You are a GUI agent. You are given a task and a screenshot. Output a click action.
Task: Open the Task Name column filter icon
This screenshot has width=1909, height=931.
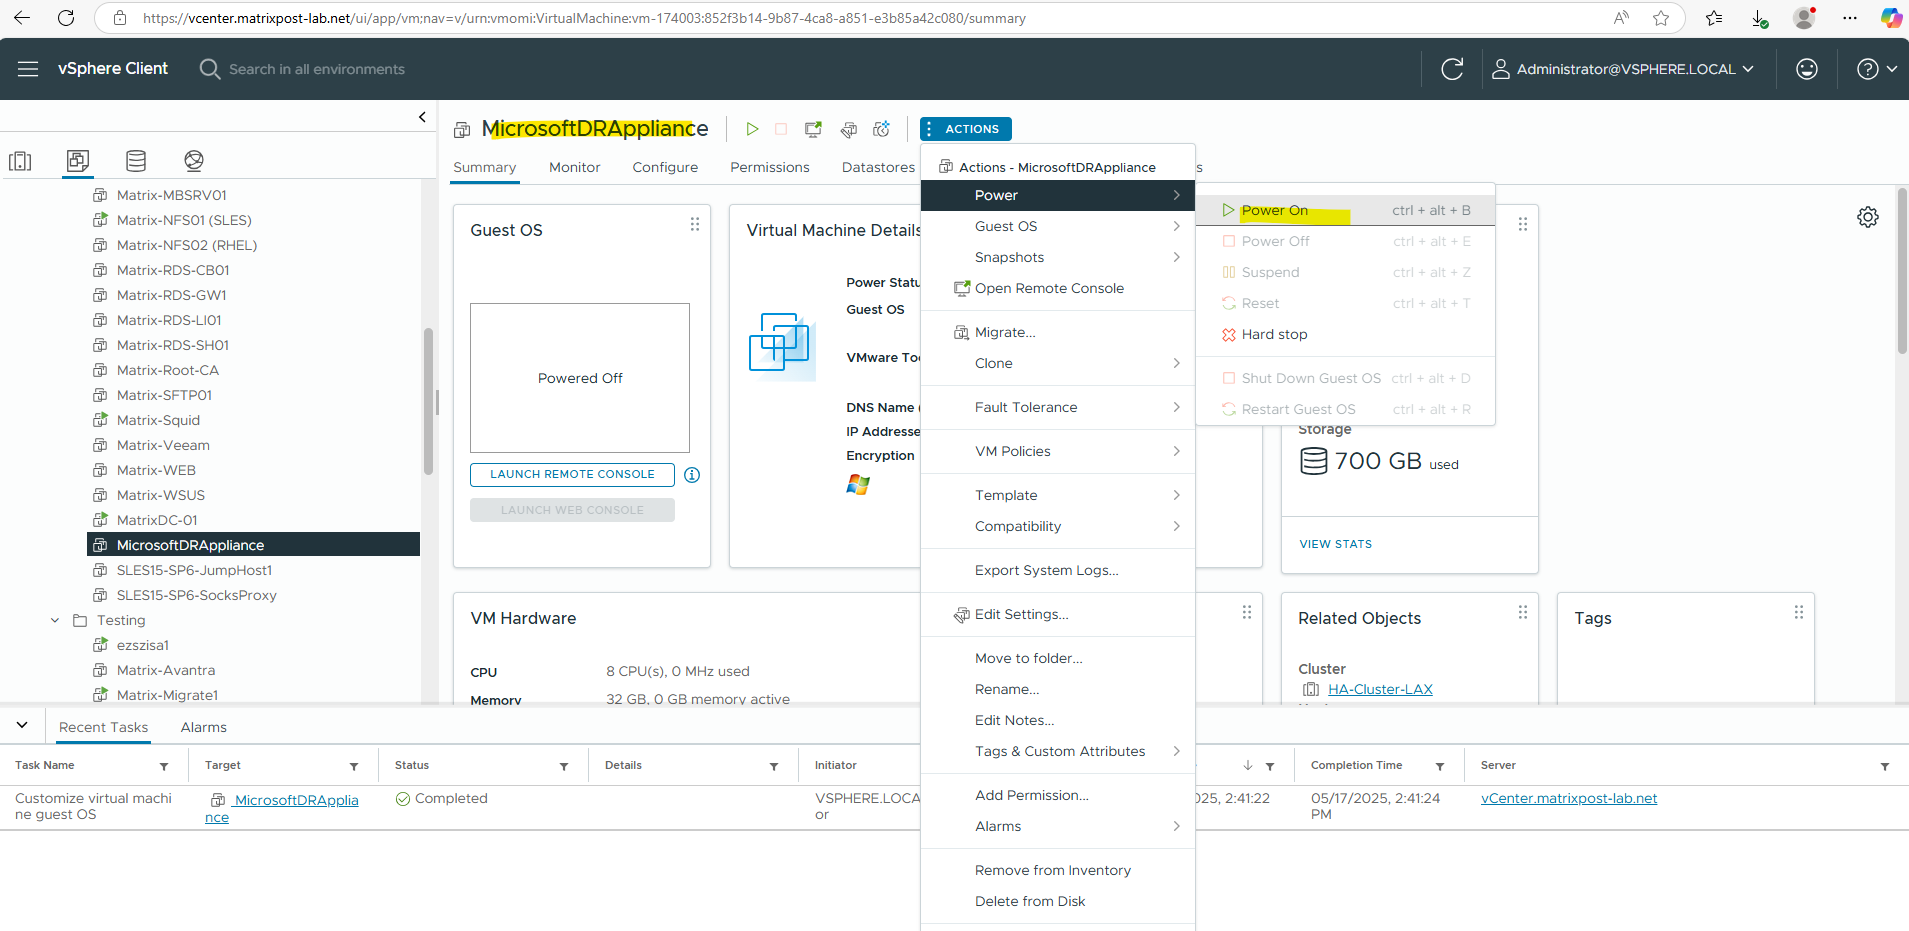click(x=164, y=766)
